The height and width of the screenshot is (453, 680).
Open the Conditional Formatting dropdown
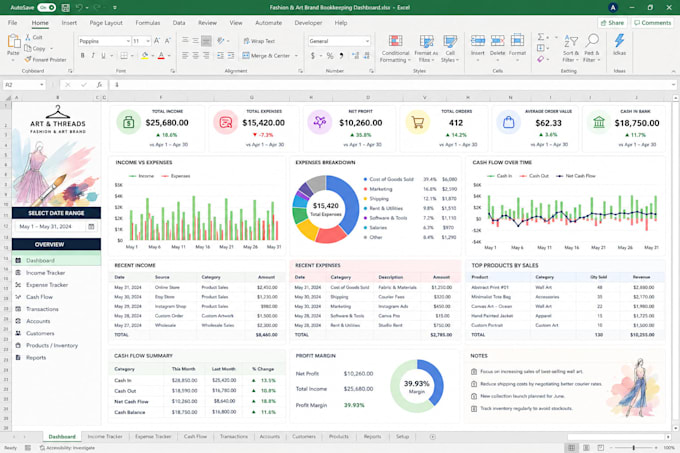(x=395, y=49)
